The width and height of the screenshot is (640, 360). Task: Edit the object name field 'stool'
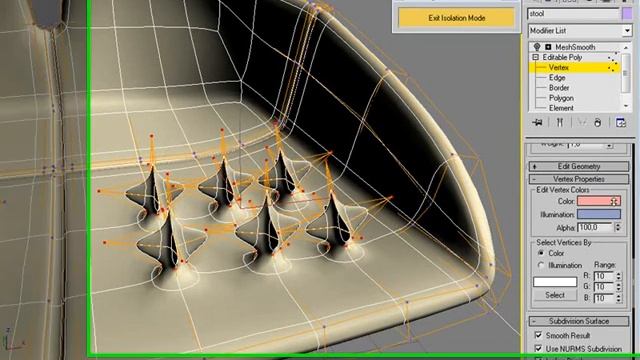pyautogui.click(x=573, y=14)
